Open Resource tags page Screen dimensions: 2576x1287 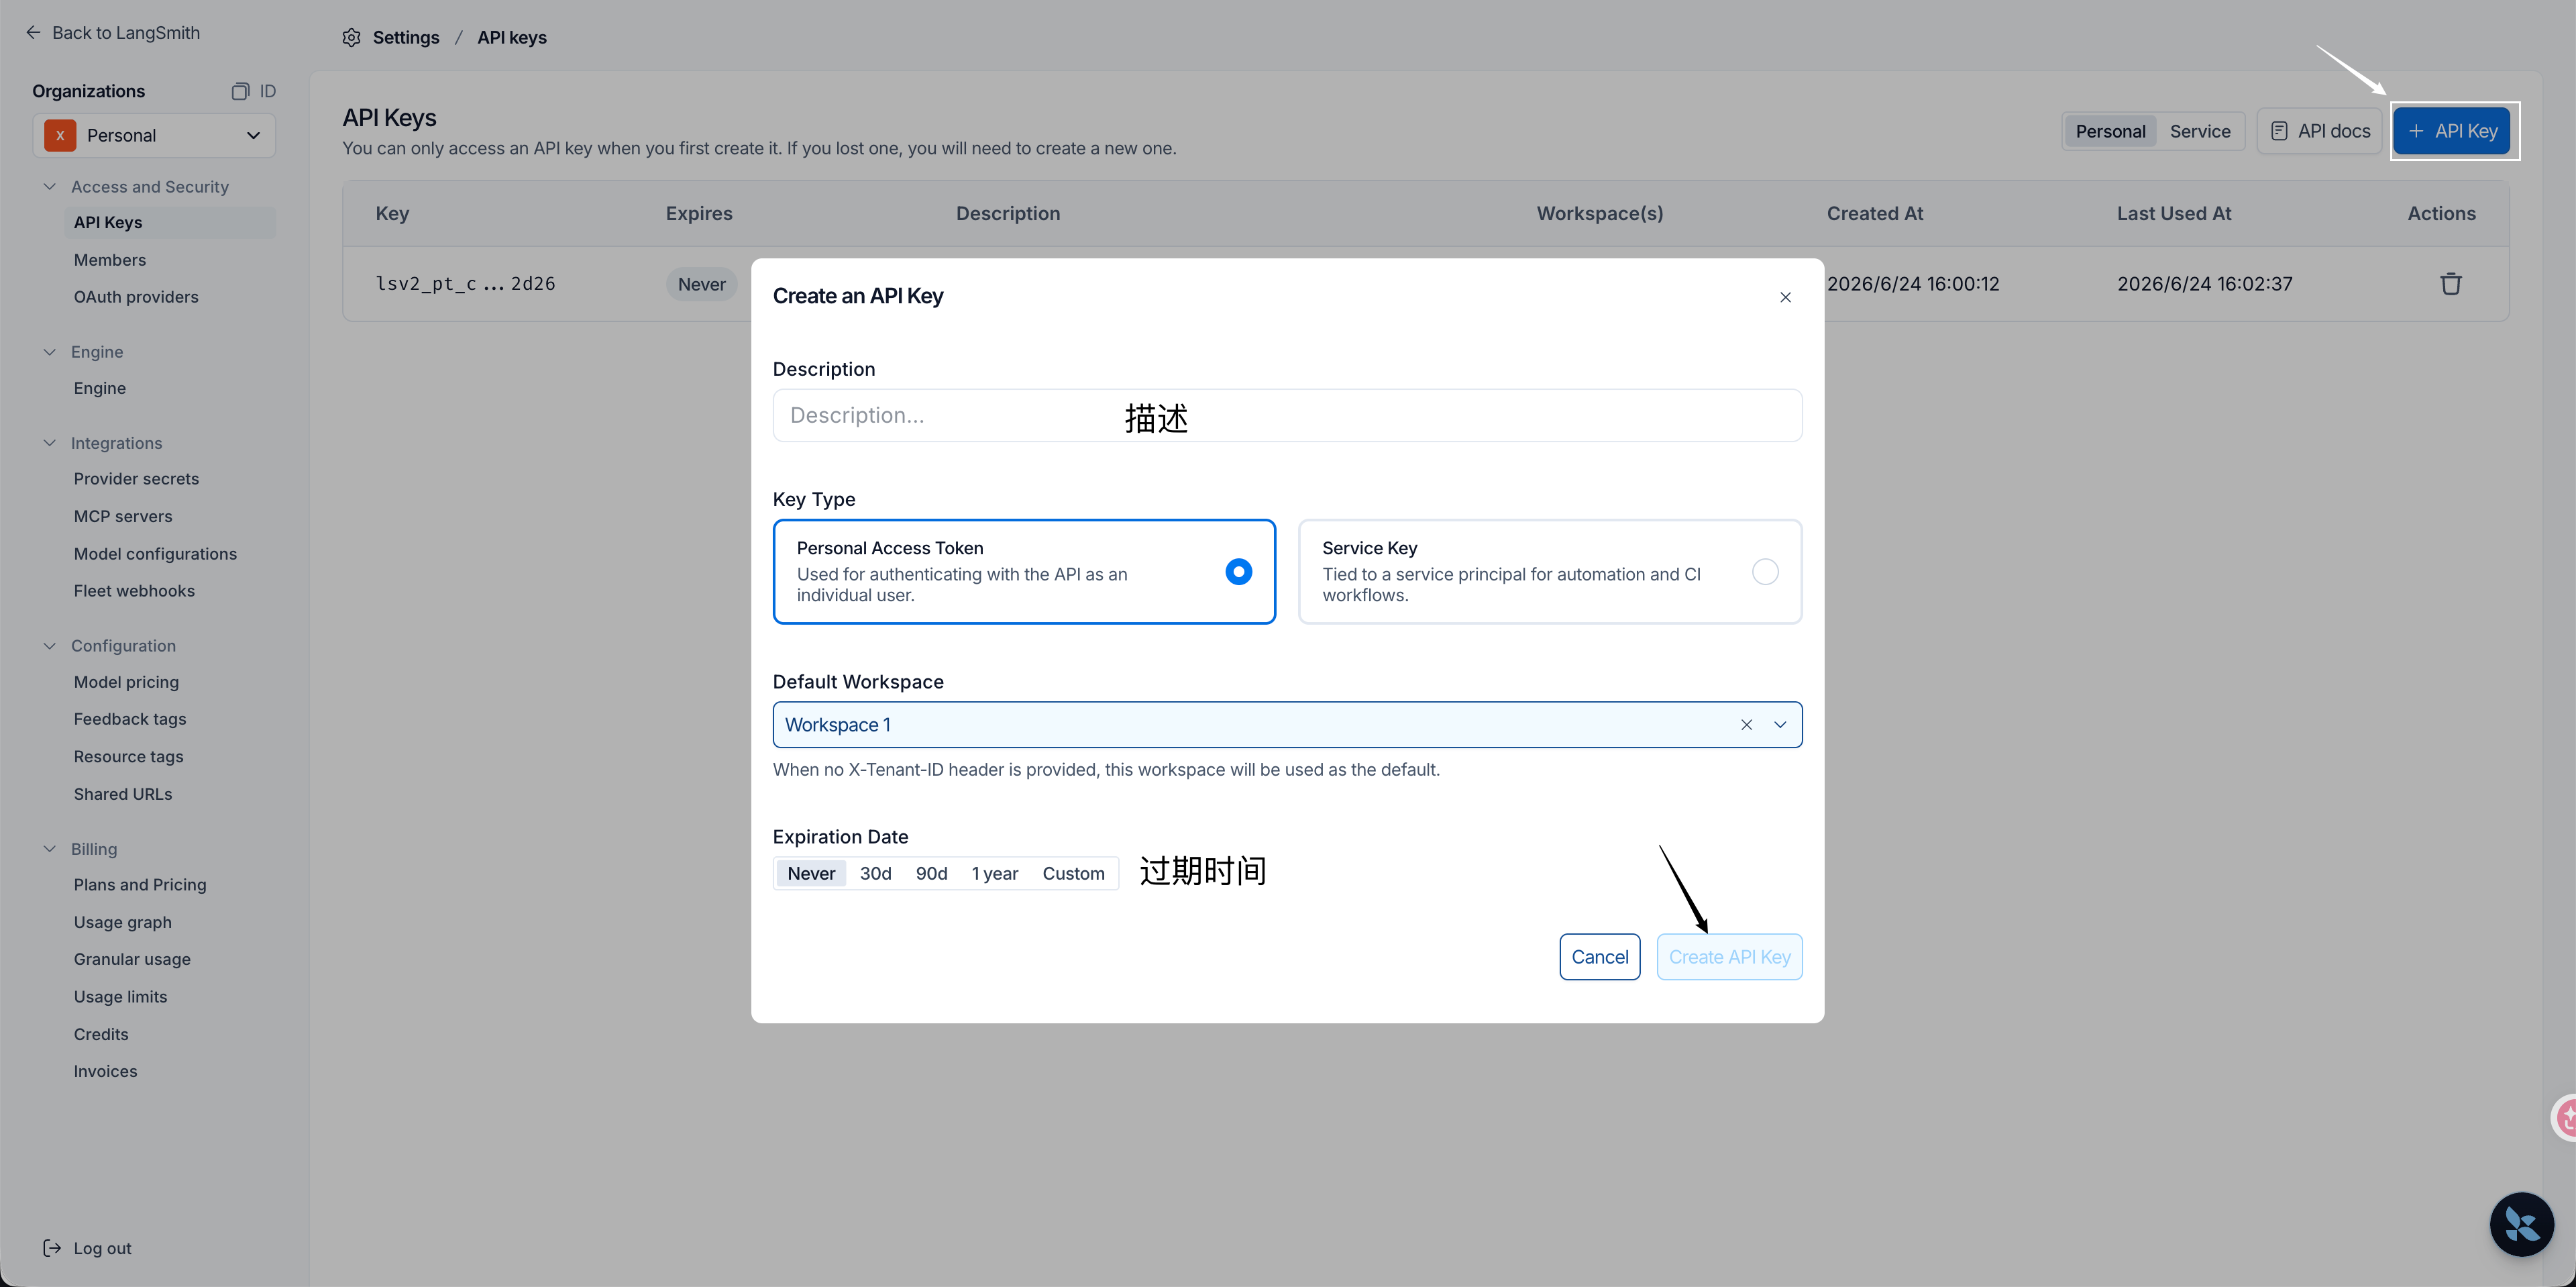pyautogui.click(x=128, y=757)
